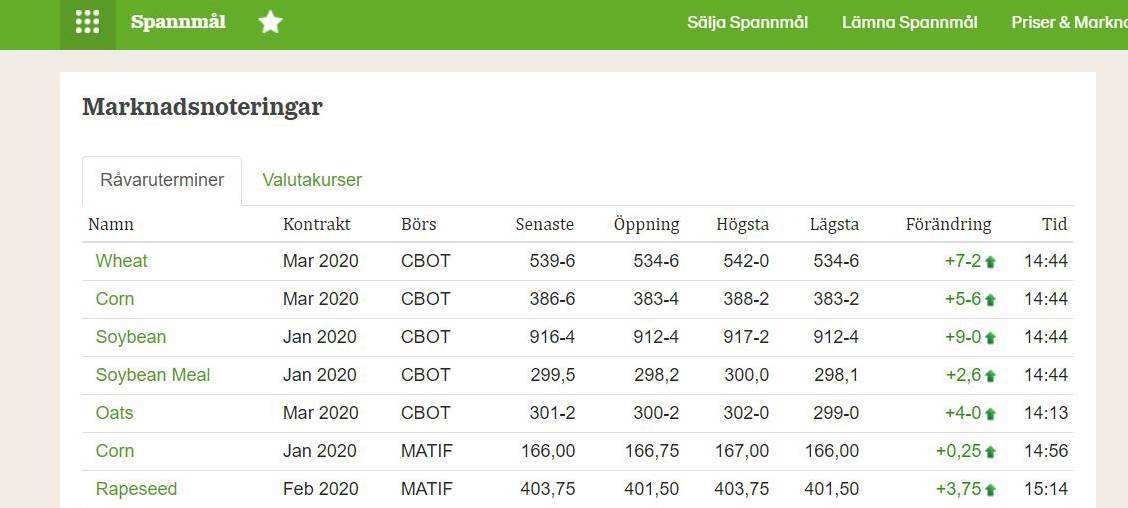
Task: Open the CBOT Corn Mar 2020 link
Action: pos(115,299)
